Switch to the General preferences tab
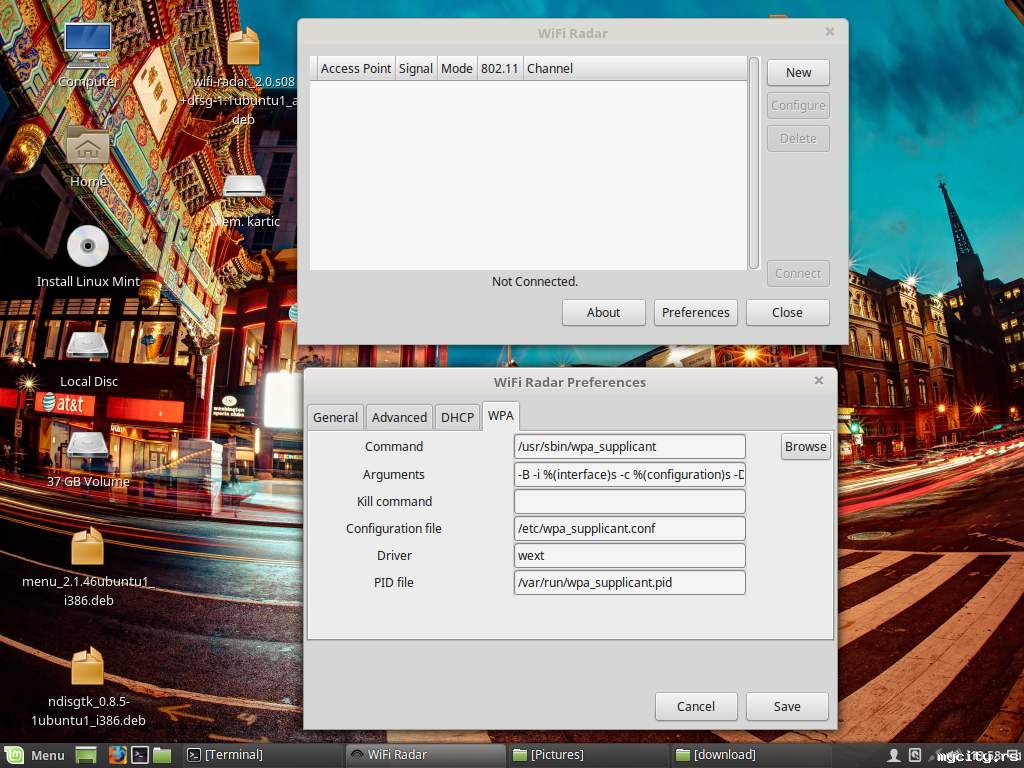The image size is (1024, 768). 335,417
